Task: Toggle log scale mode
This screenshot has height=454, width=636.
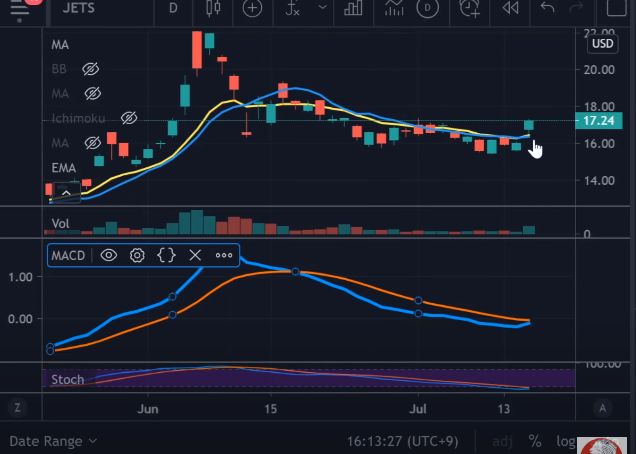Action: 565,441
